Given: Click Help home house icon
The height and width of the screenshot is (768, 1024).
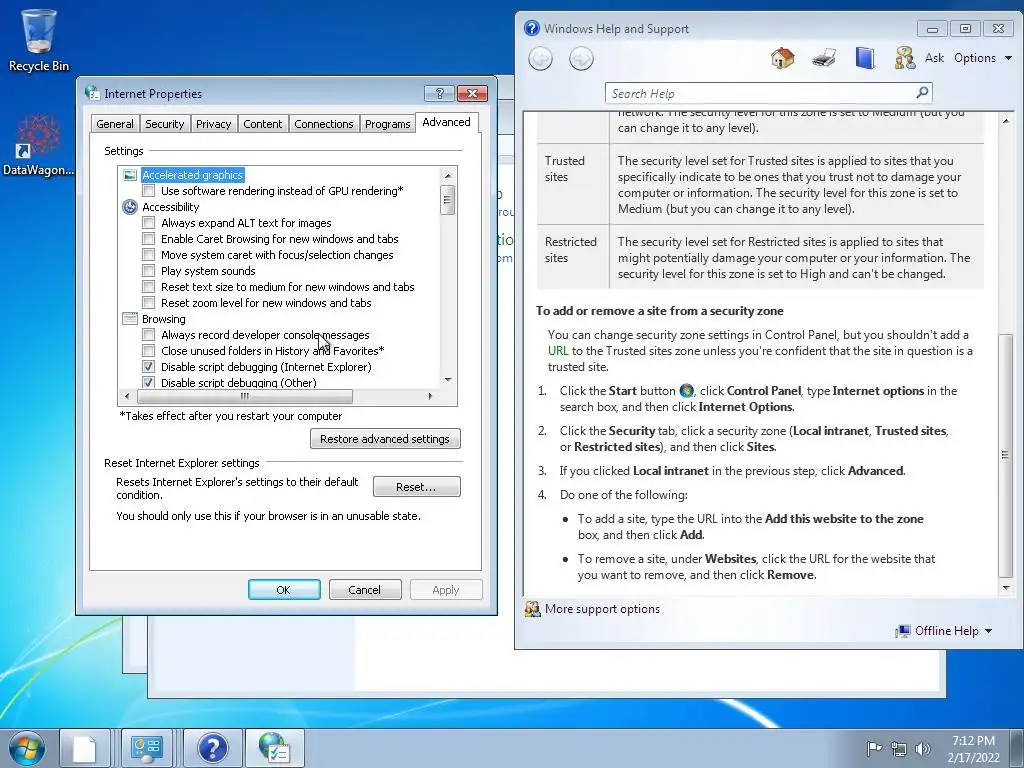Looking at the screenshot, I should (782, 58).
